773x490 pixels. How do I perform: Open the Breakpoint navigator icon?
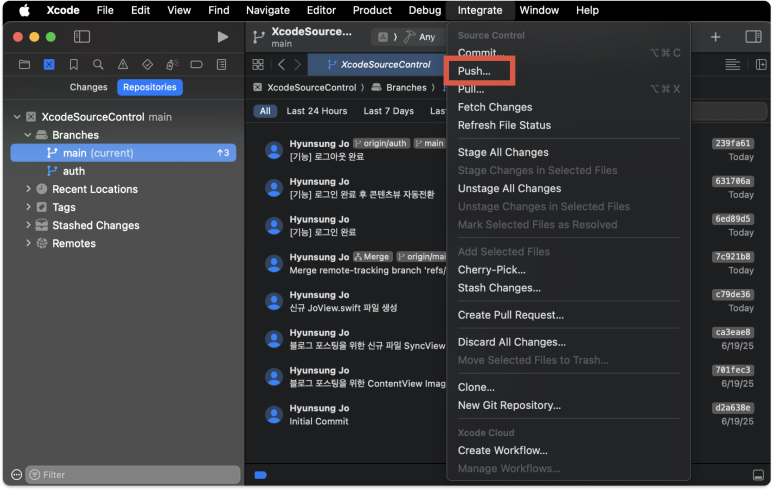tap(197, 65)
